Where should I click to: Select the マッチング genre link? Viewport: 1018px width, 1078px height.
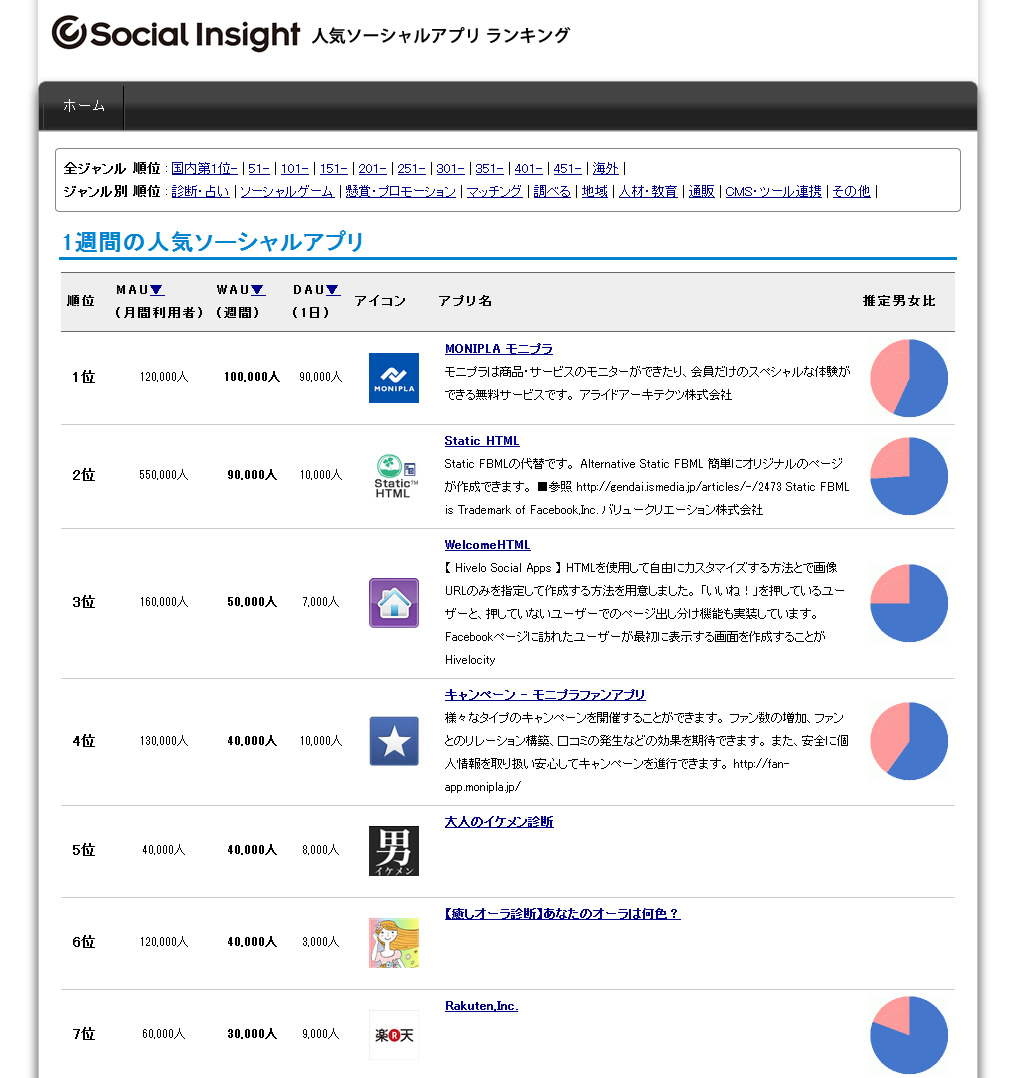(494, 191)
